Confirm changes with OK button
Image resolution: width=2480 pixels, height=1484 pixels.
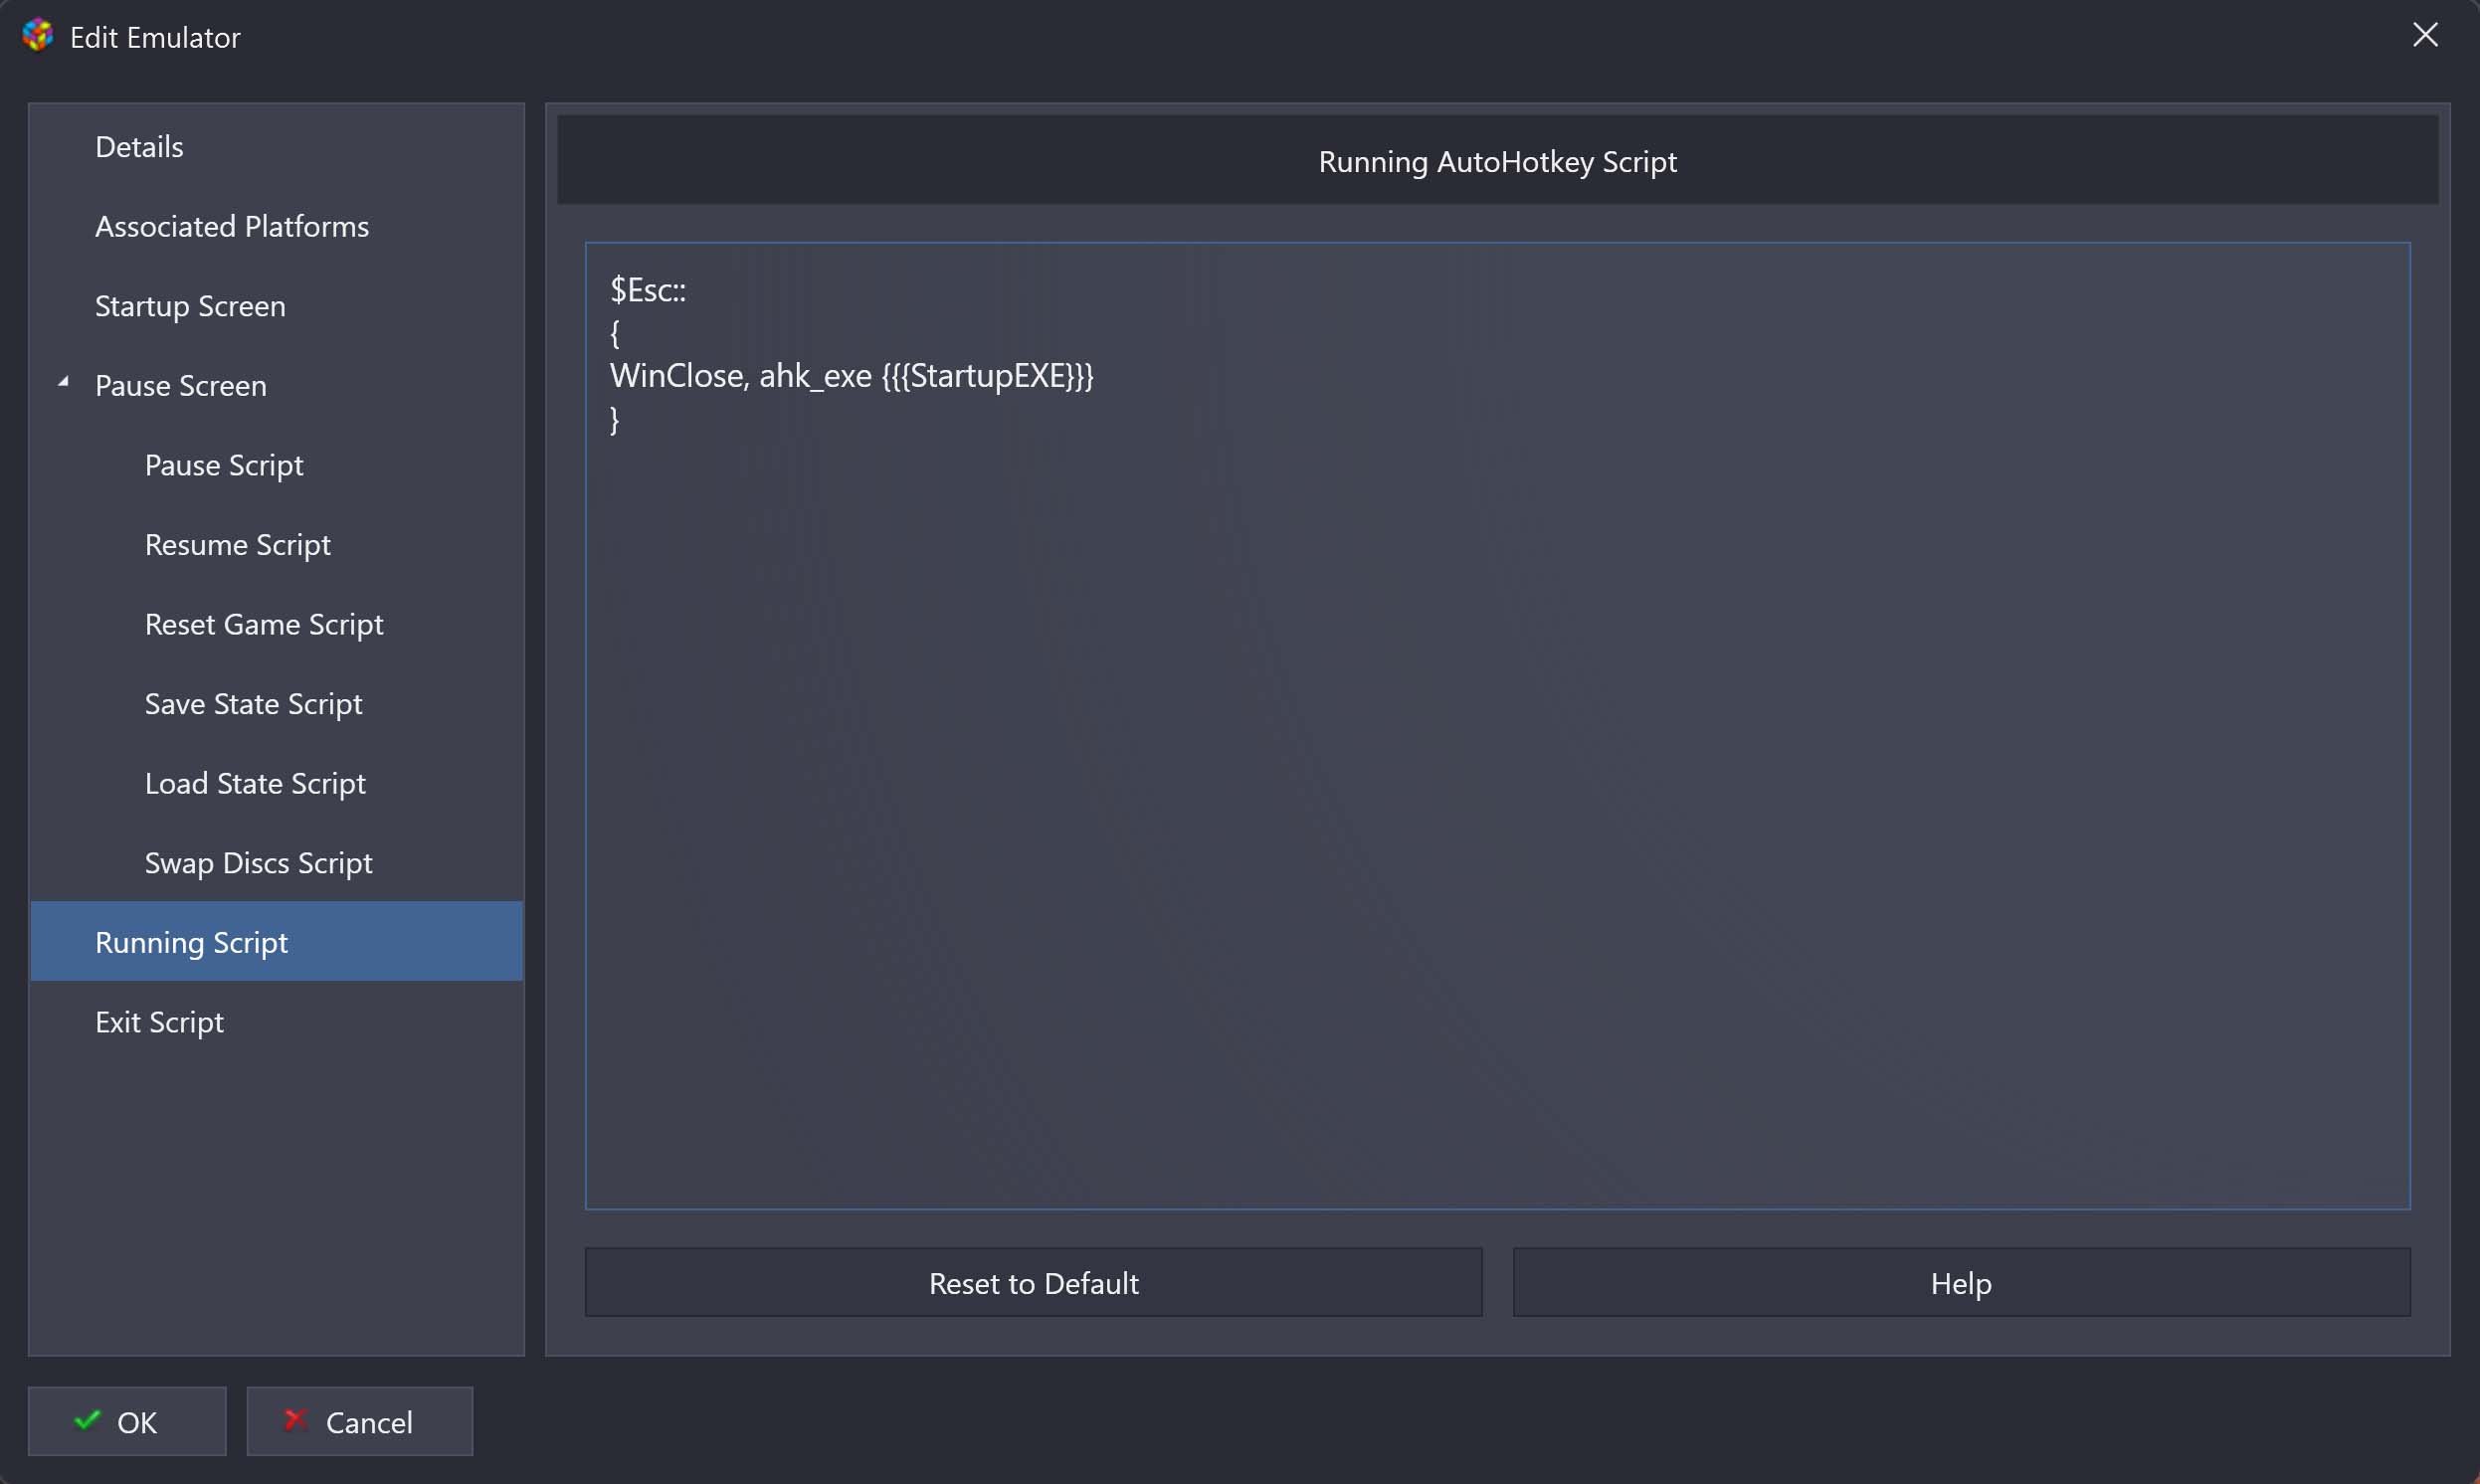click(x=127, y=1421)
